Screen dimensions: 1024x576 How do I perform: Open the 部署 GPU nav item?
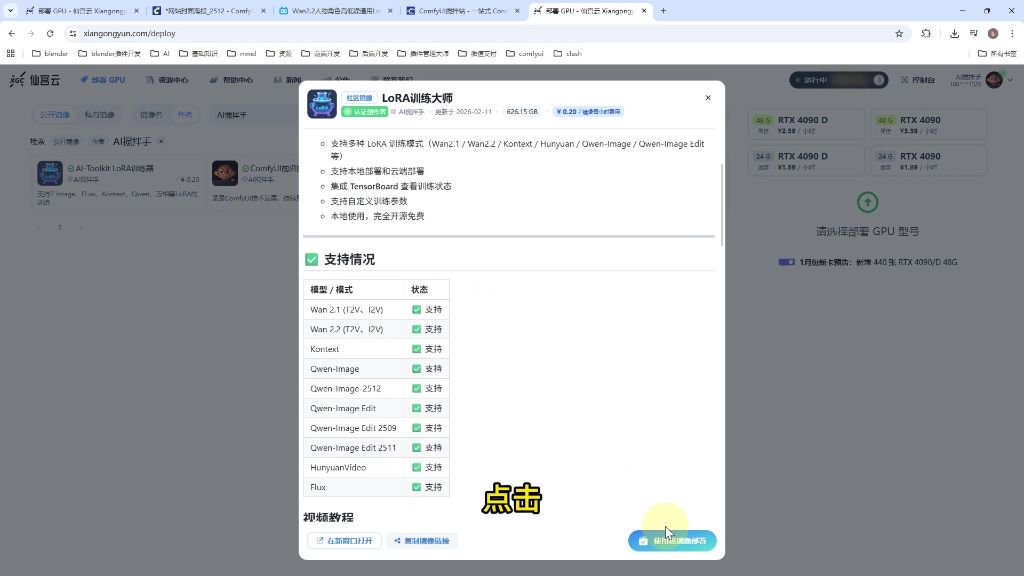point(103,80)
